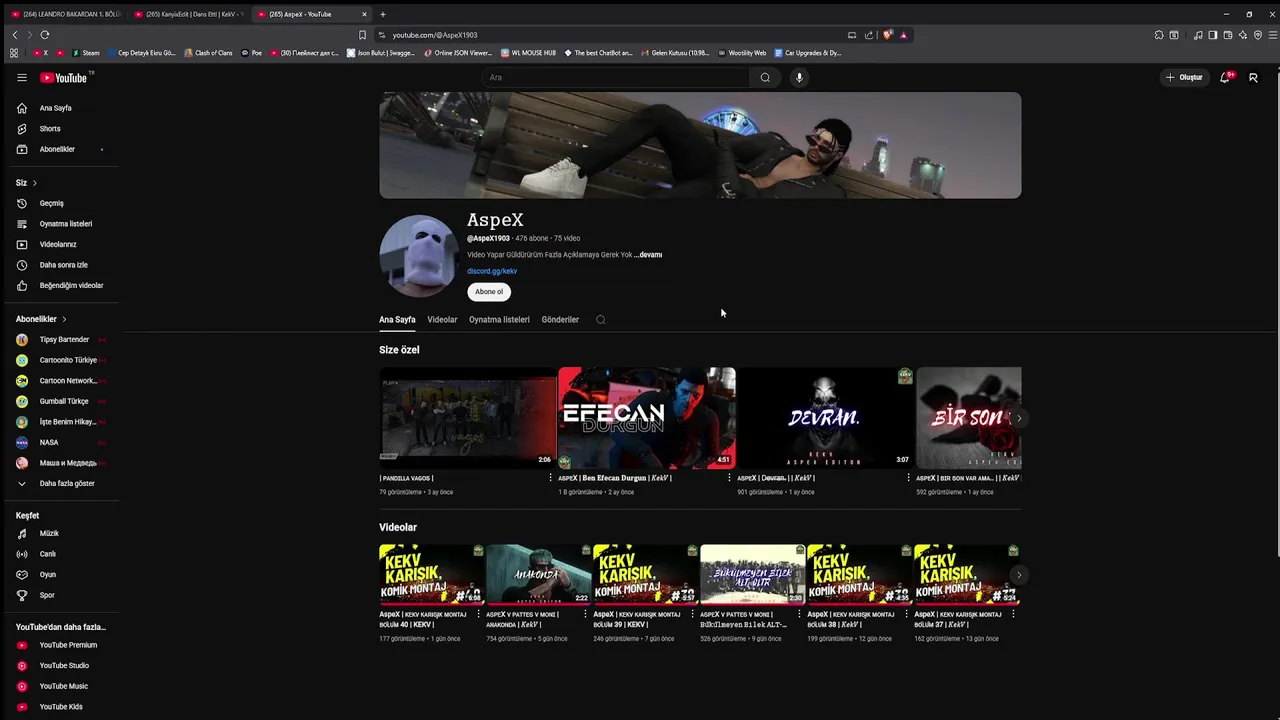The height and width of the screenshot is (720, 1280).
Task: Open Canlı under Keşfet
Action: click(x=47, y=554)
